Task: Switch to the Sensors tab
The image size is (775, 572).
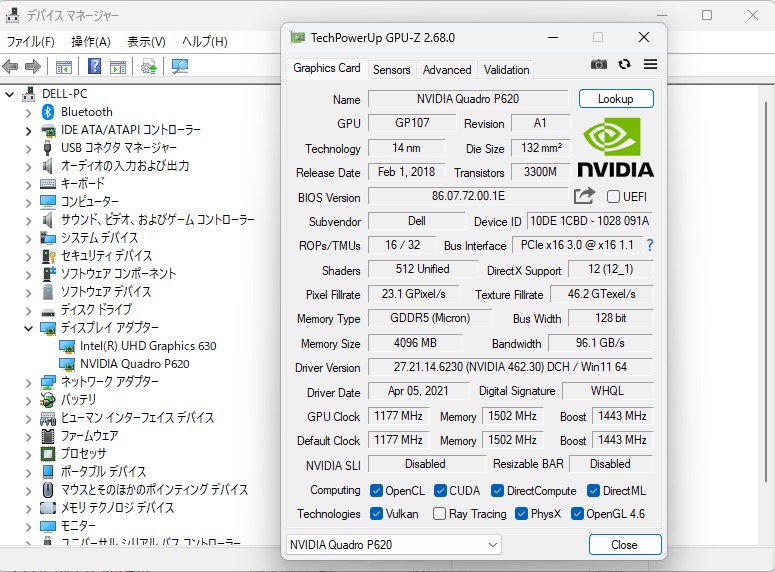Action: (x=391, y=70)
